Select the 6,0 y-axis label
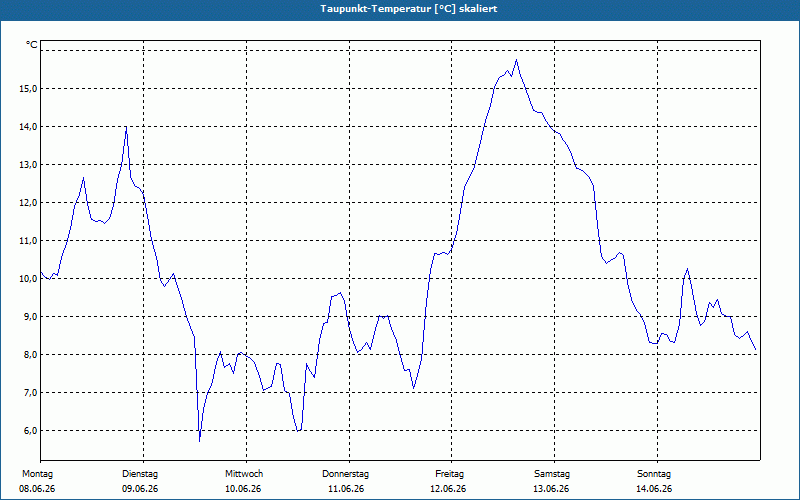The width and height of the screenshot is (800, 500). (28, 431)
